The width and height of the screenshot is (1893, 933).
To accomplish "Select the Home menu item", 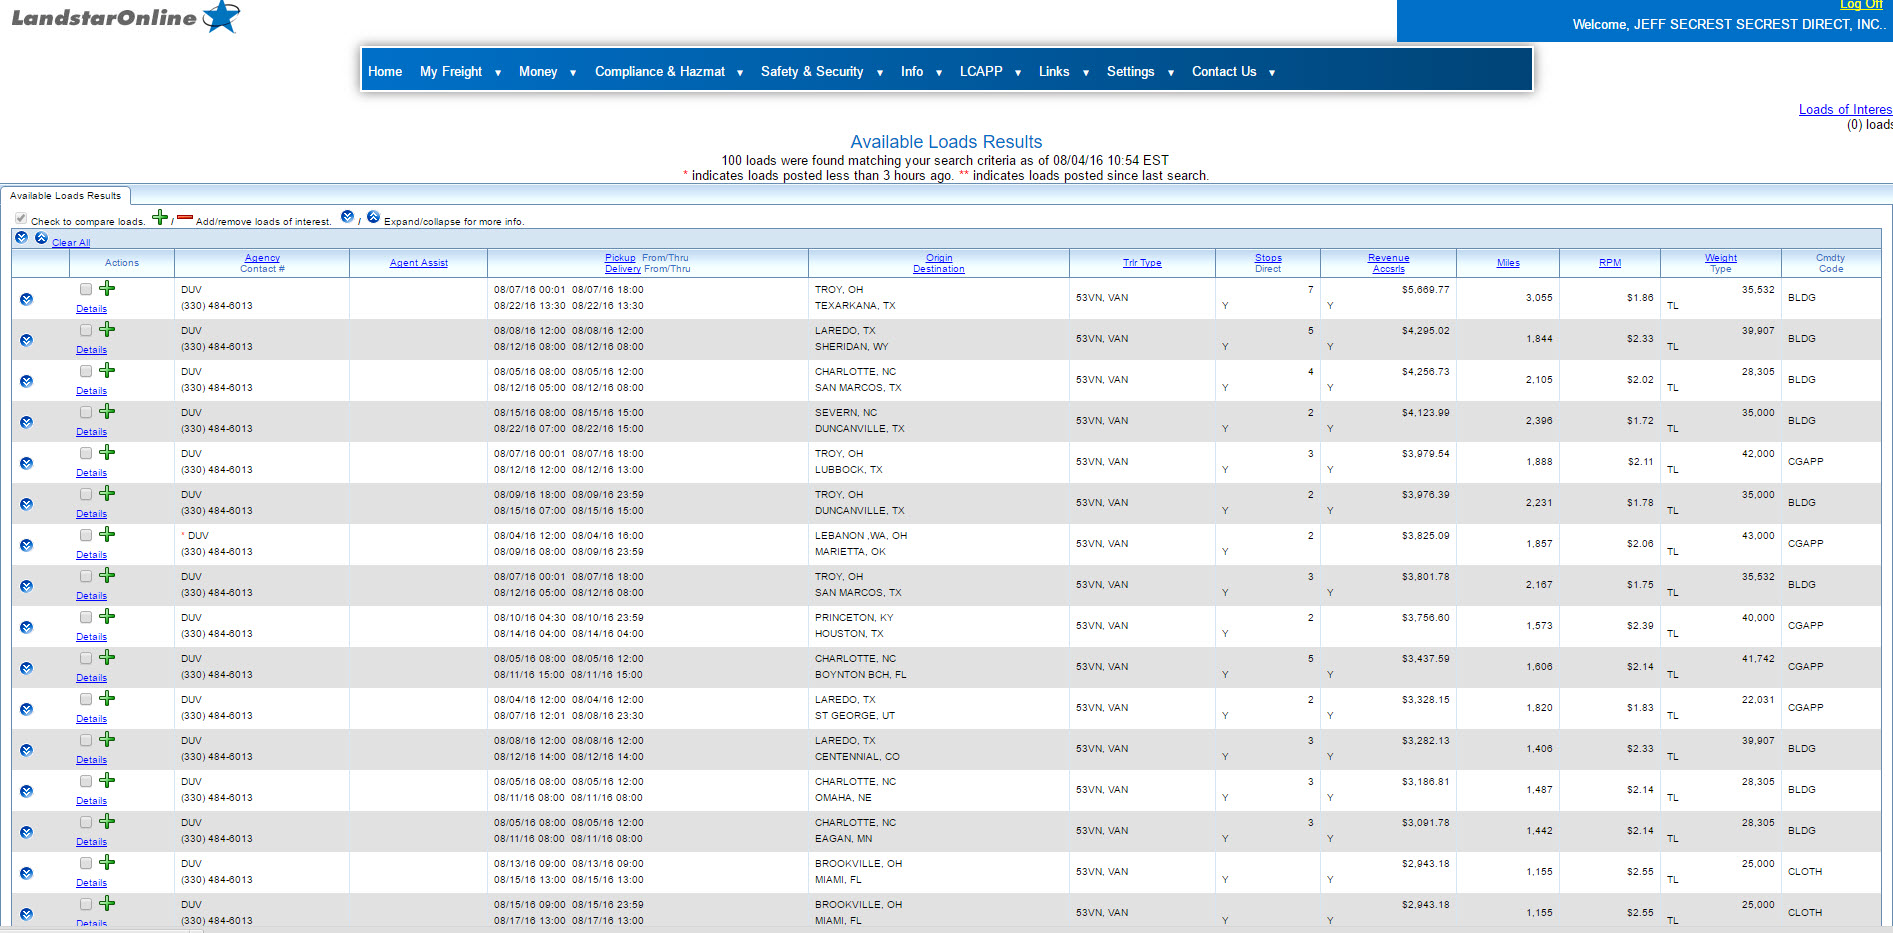I will [385, 71].
